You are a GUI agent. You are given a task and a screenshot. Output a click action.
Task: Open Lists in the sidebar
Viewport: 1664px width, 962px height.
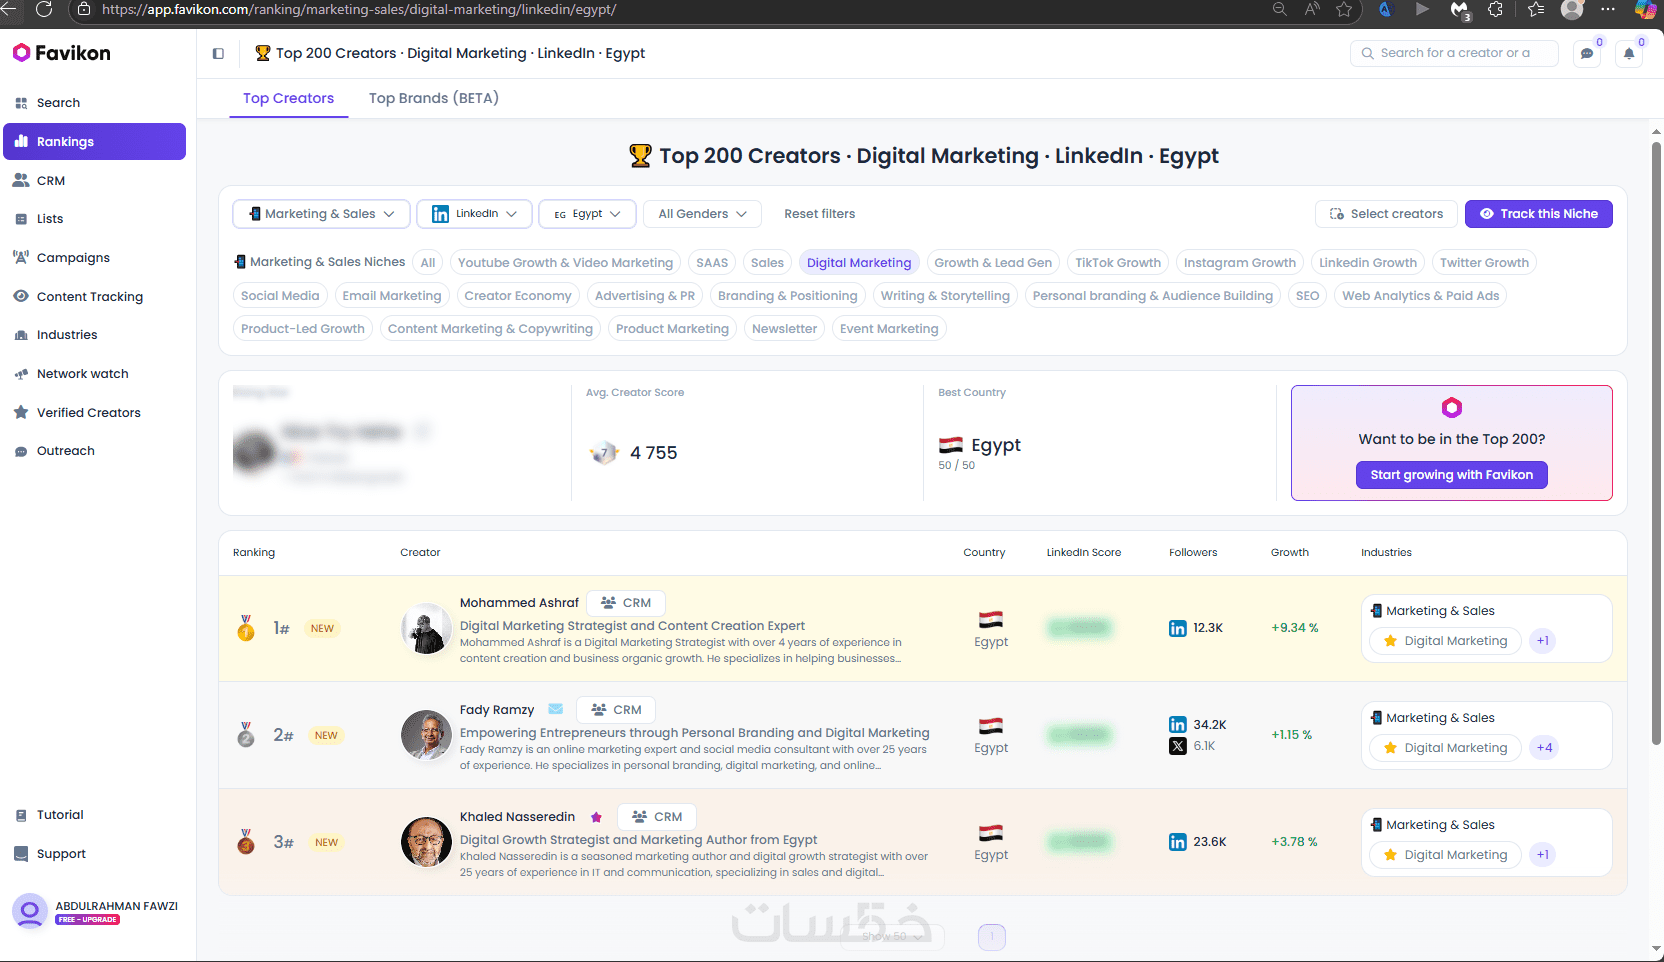point(94,219)
